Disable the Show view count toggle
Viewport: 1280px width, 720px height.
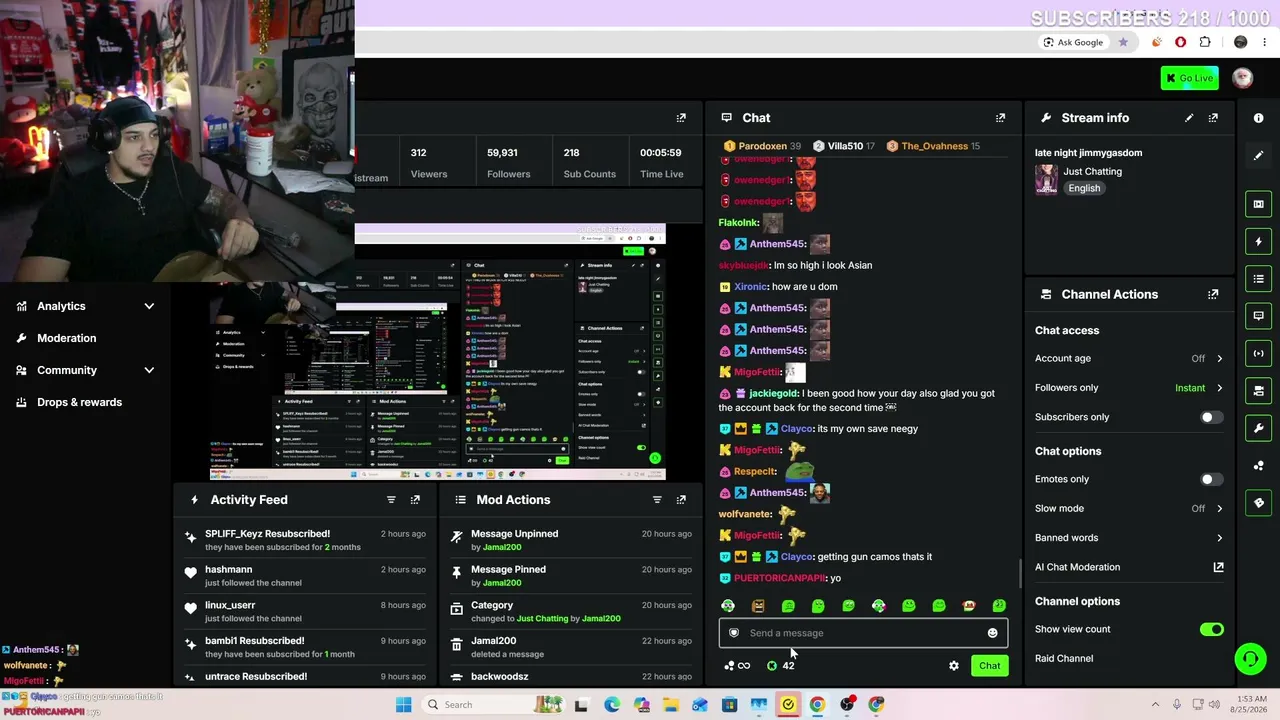tap(1211, 629)
